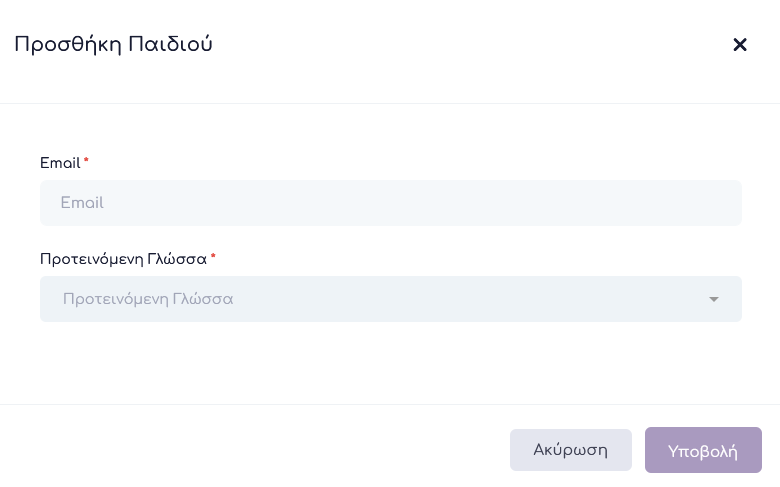Click the dropdown caret arrow icon
Viewport: 780px width, 487px height.
pyautogui.click(x=714, y=299)
